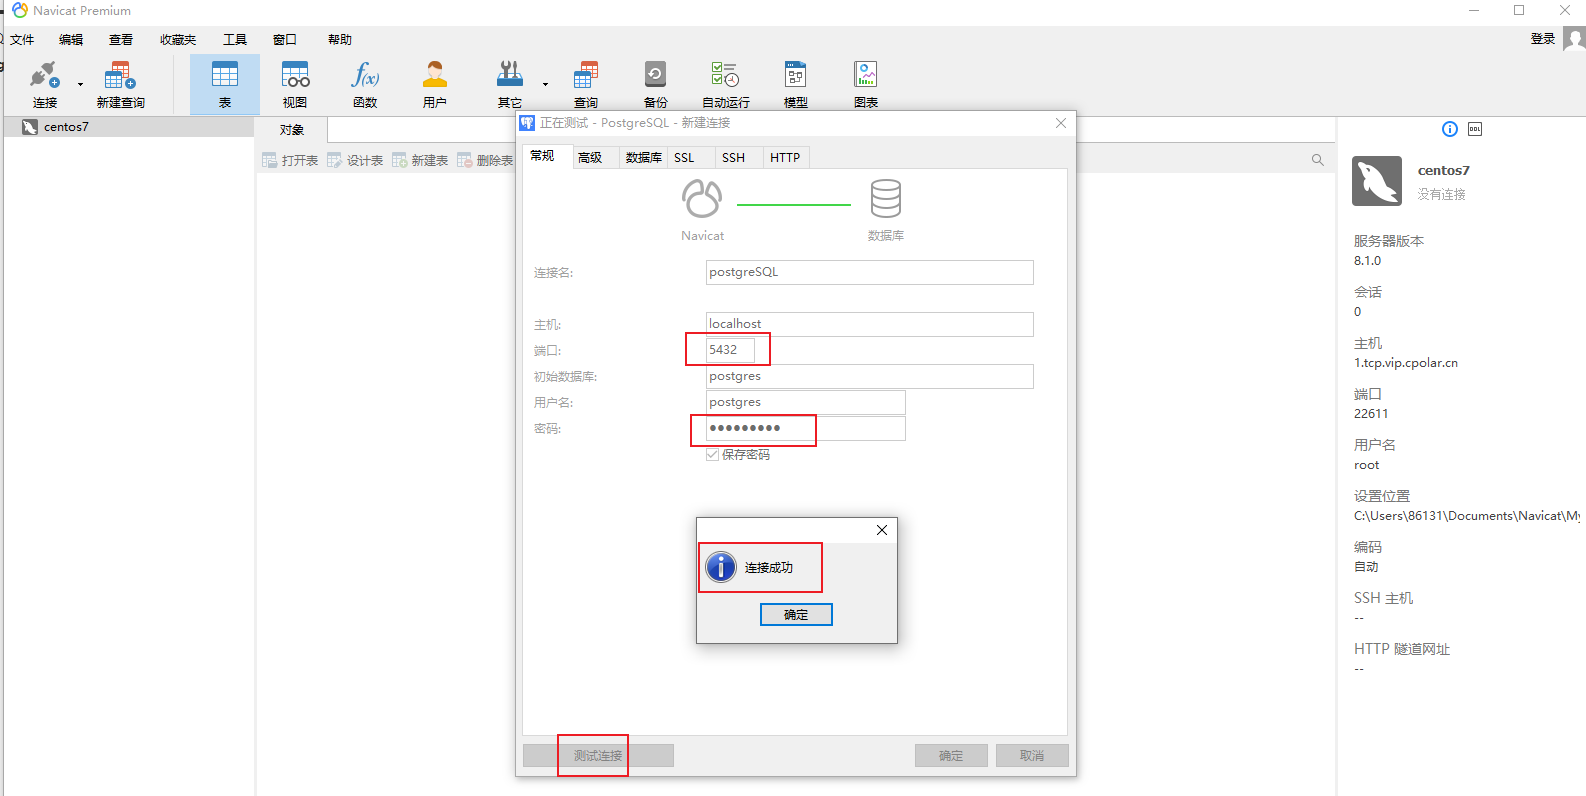Show the general info icon panel
This screenshot has height=796, width=1586.
tap(1449, 129)
